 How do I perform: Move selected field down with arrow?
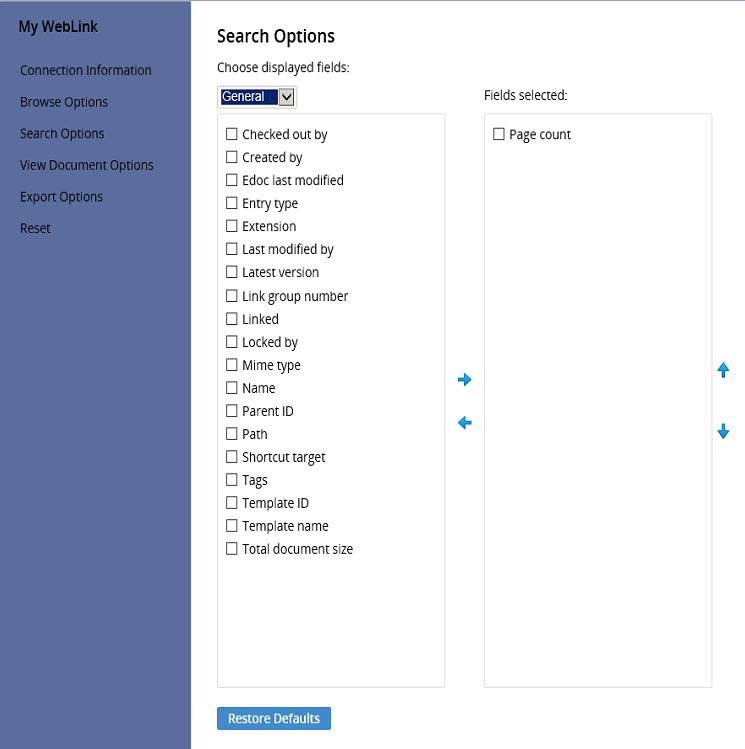pos(723,432)
